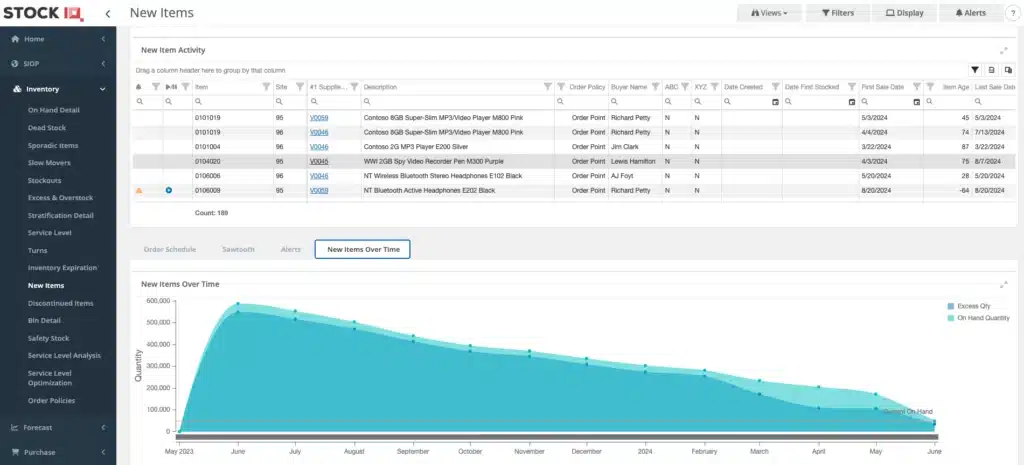Open Safety Stock in the sidebar
This screenshot has height=465, width=1024.
click(49, 338)
